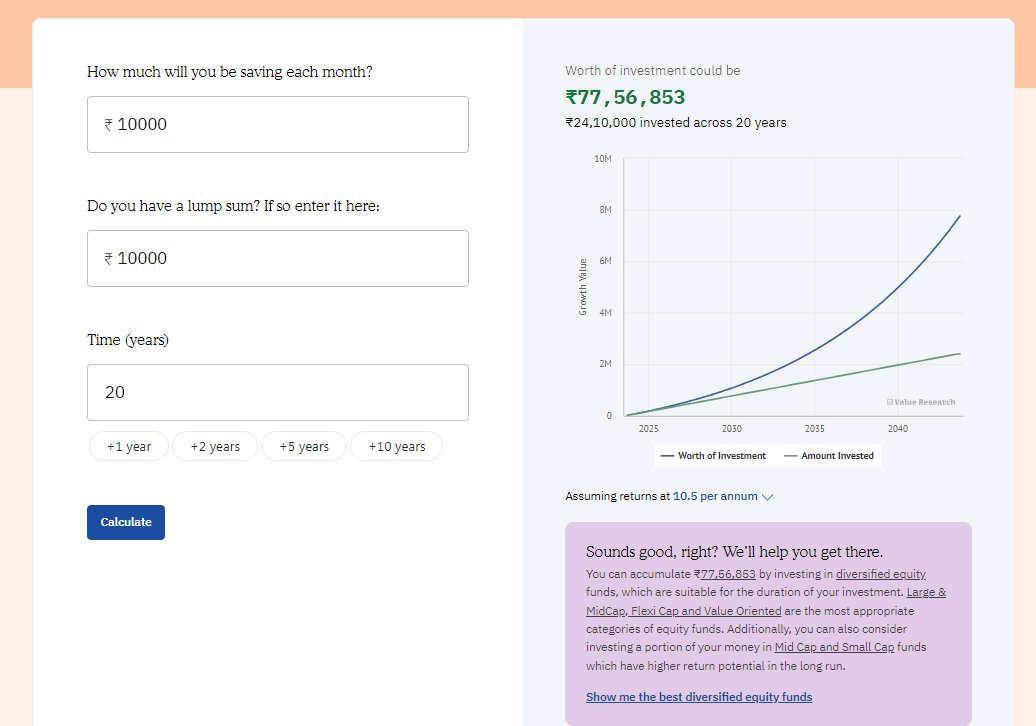Show me the best diversified equity funds
Viewport: 1036px width, 726px height.
[699, 697]
